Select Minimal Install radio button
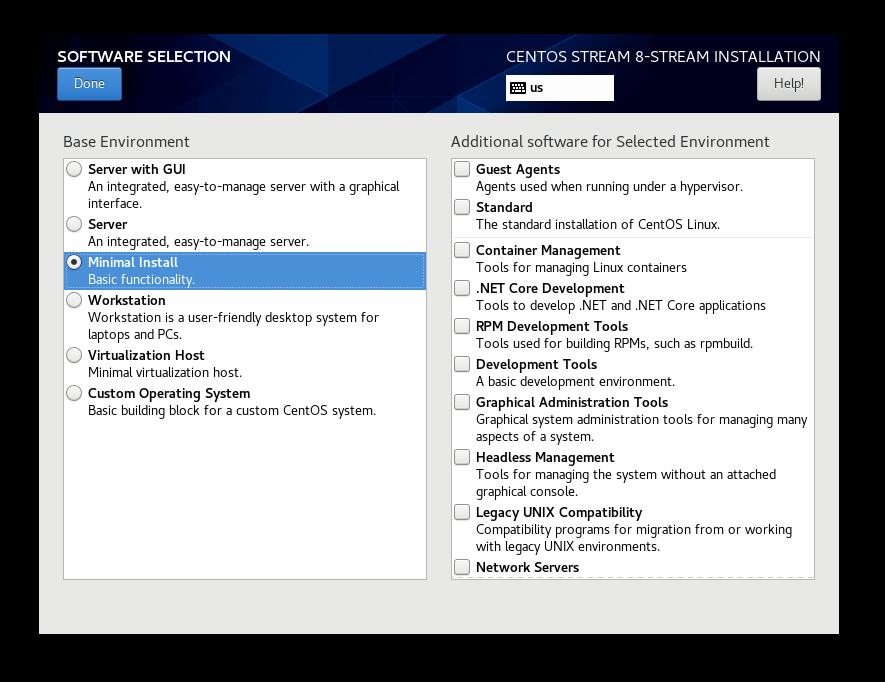 click(x=74, y=262)
